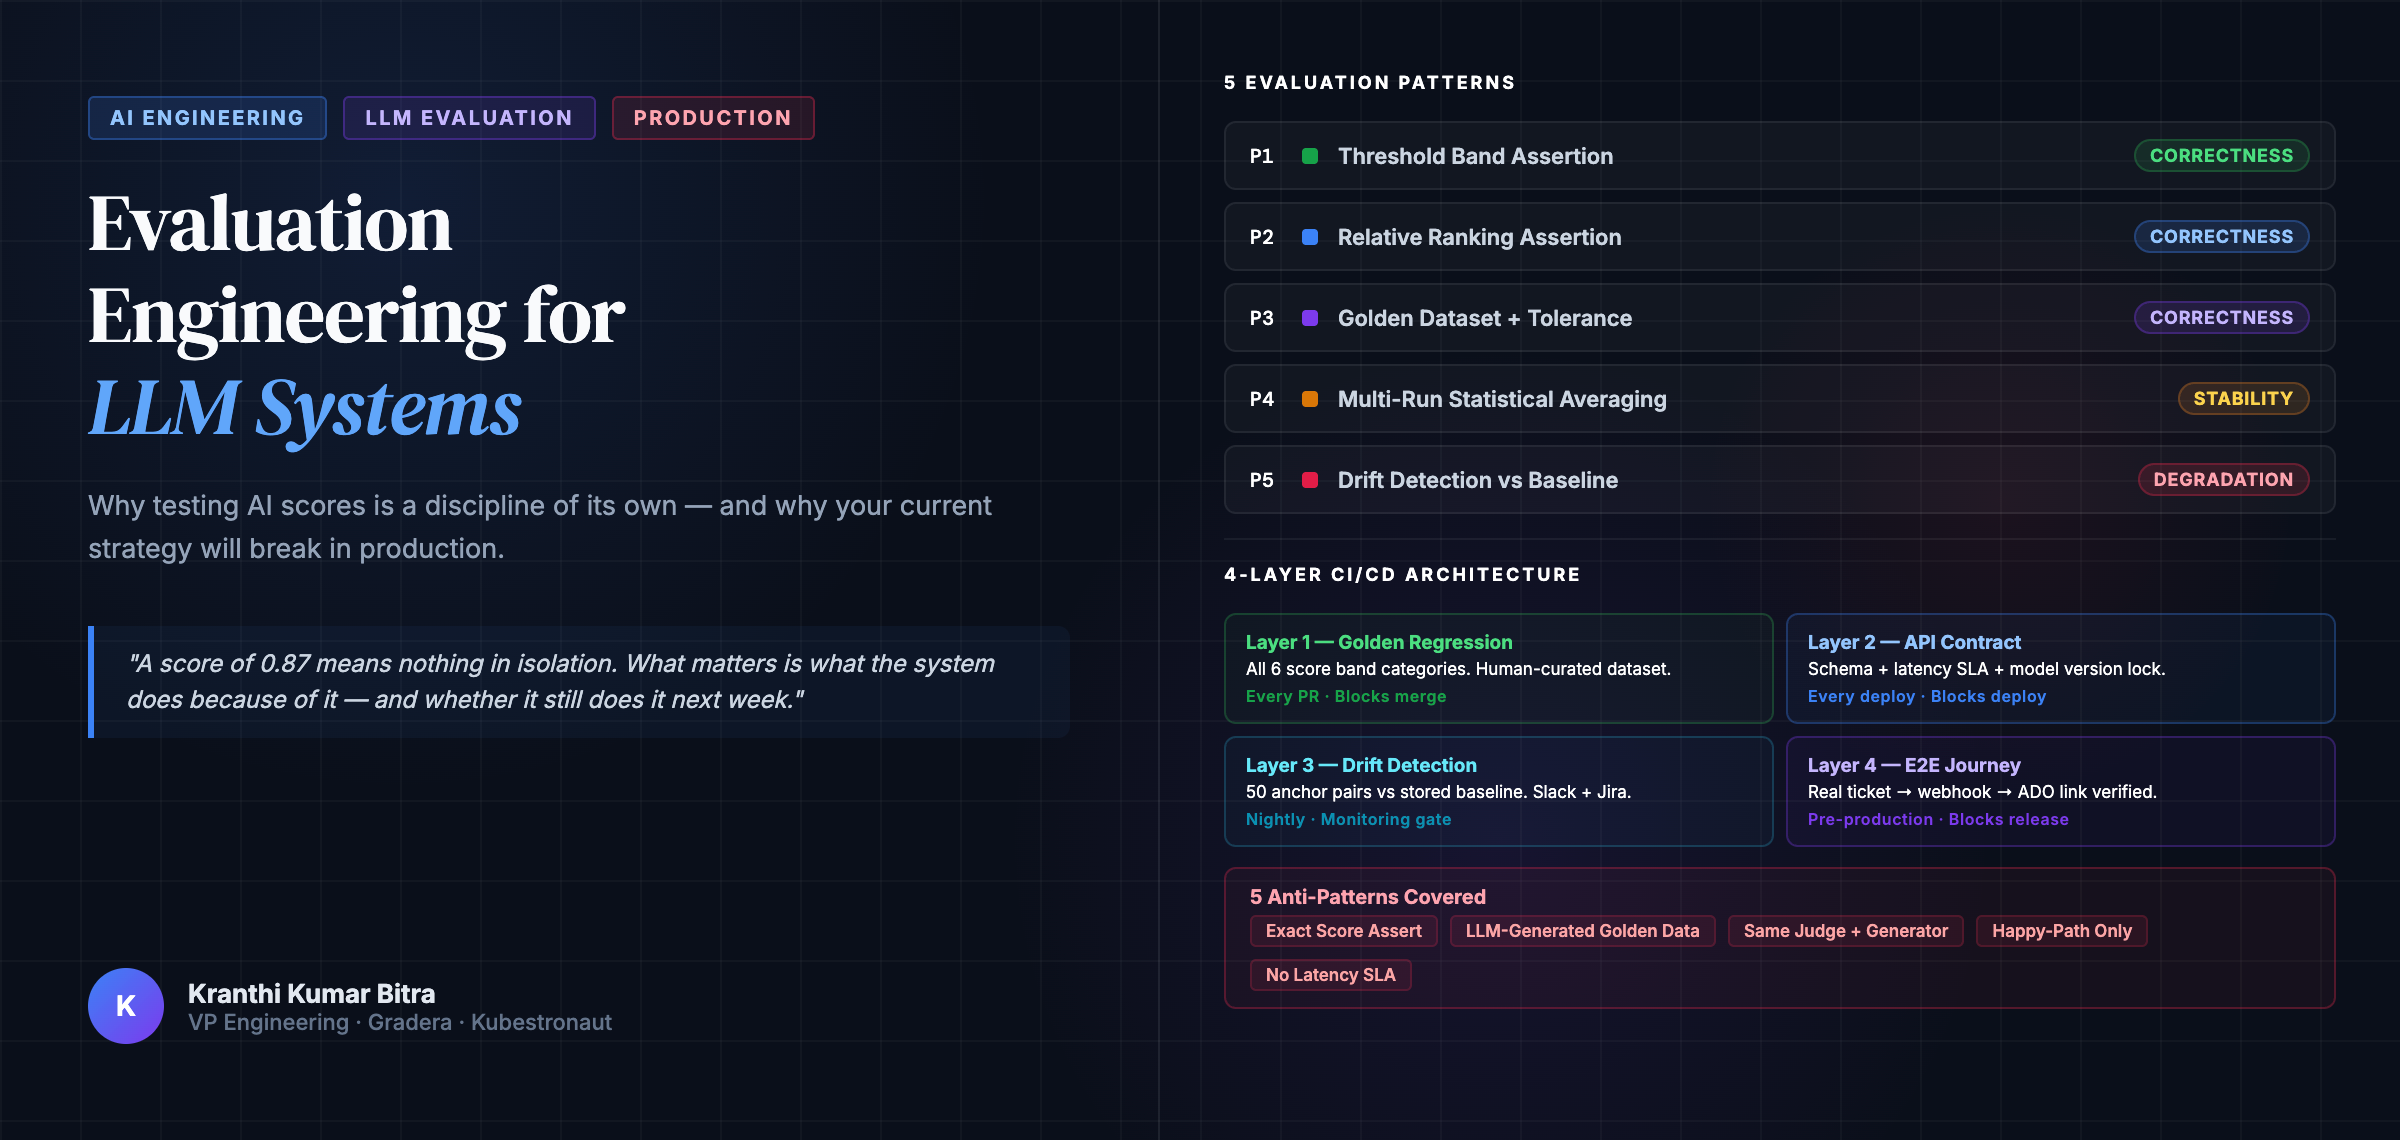The image size is (2400, 1140).
Task: Open the Layer 2 API Contract card
Action: point(2060,668)
